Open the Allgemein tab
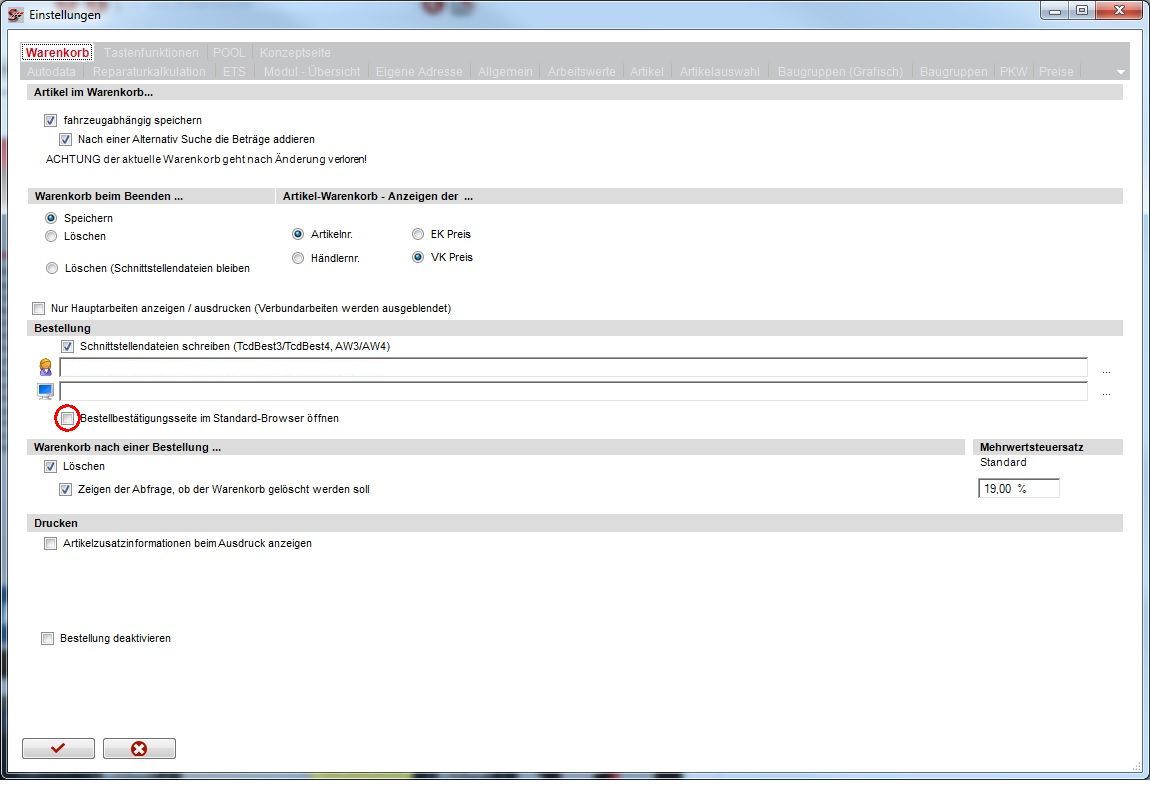This screenshot has height=795, width=1150. click(x=505, y=72)
